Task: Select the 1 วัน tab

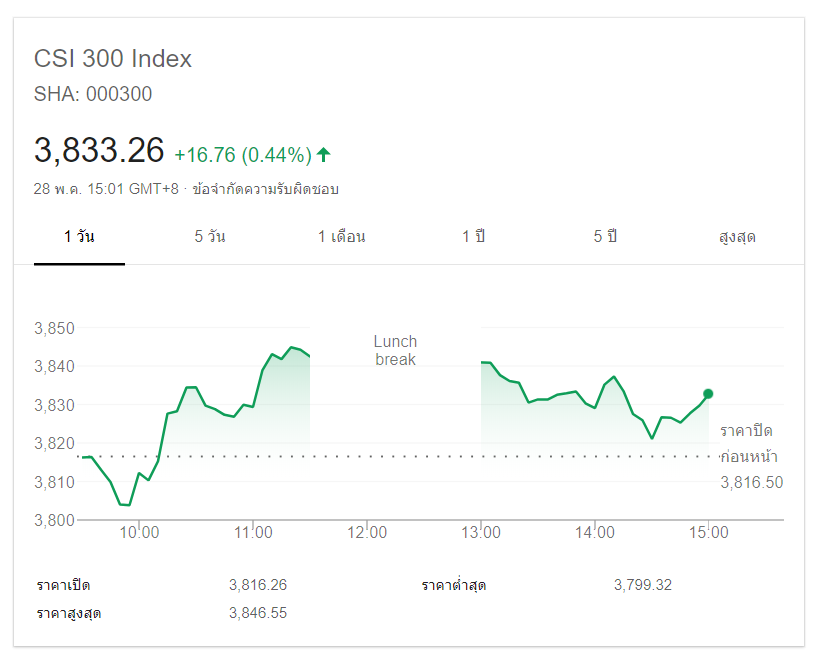Action: [79, 237]
